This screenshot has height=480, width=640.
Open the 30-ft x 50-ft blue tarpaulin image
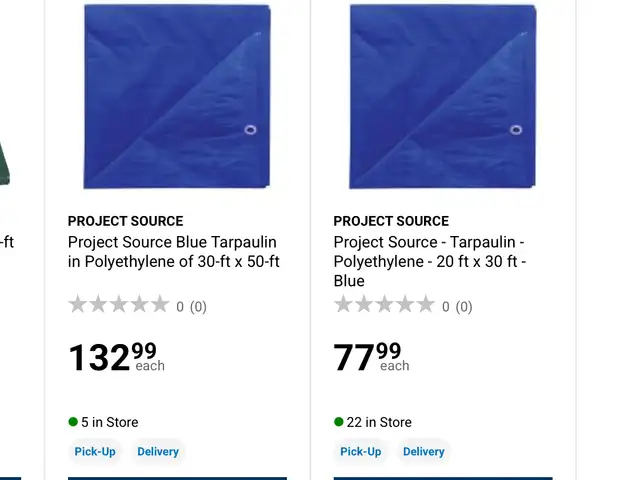[177, 97]
